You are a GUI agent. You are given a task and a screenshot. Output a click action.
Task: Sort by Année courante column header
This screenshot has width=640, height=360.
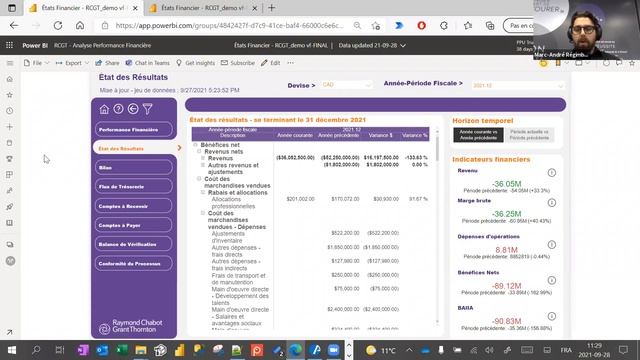295,135
